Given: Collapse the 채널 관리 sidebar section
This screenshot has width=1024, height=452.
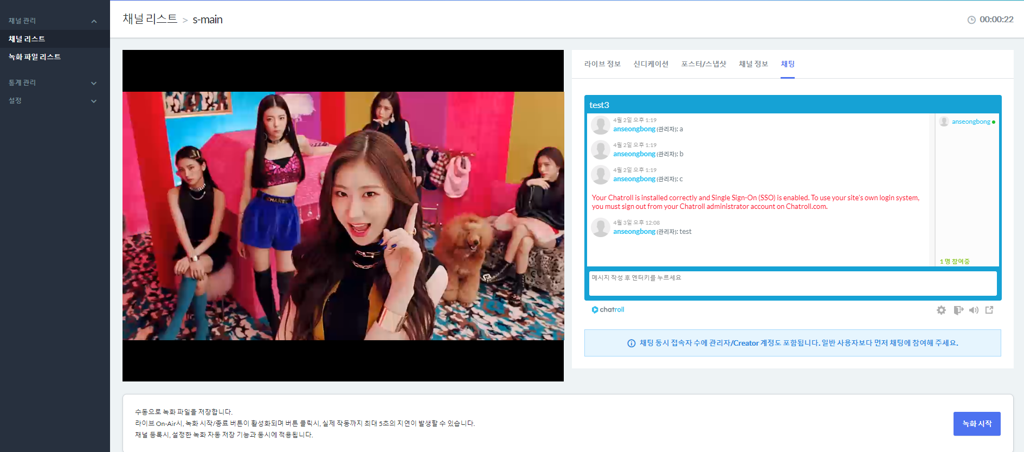Looking at the screenshot, I should pos(94,21).
